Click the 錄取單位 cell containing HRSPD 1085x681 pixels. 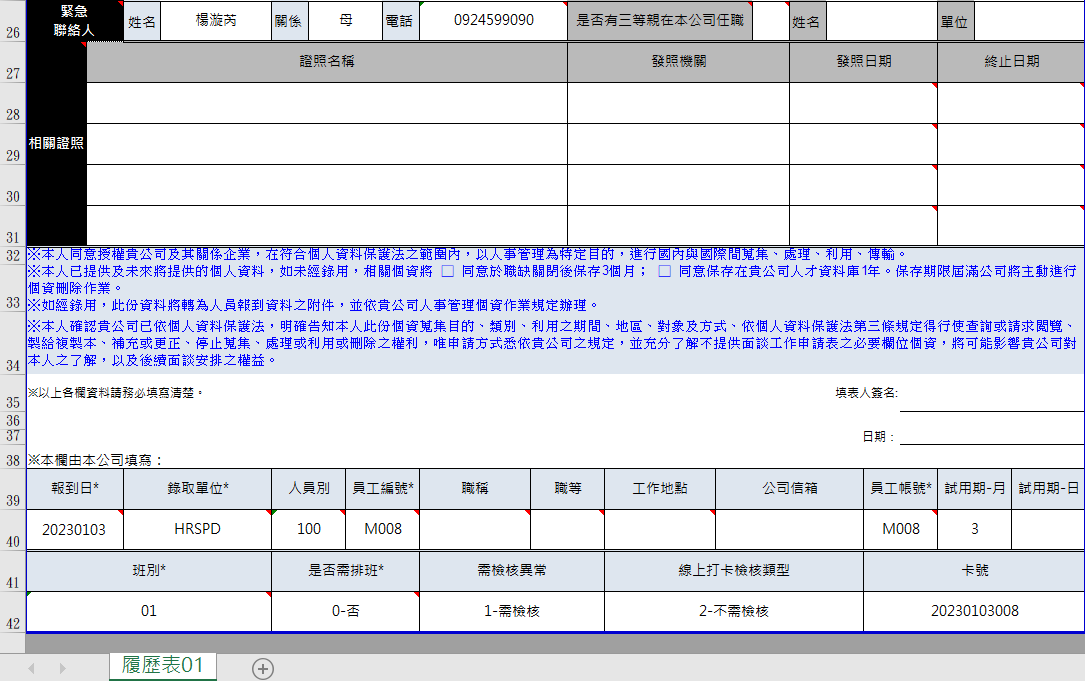(196, 529)
